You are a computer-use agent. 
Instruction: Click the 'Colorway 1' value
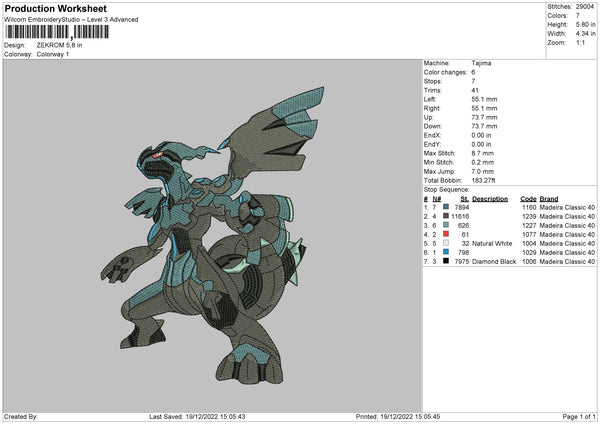tap(53, 54)
